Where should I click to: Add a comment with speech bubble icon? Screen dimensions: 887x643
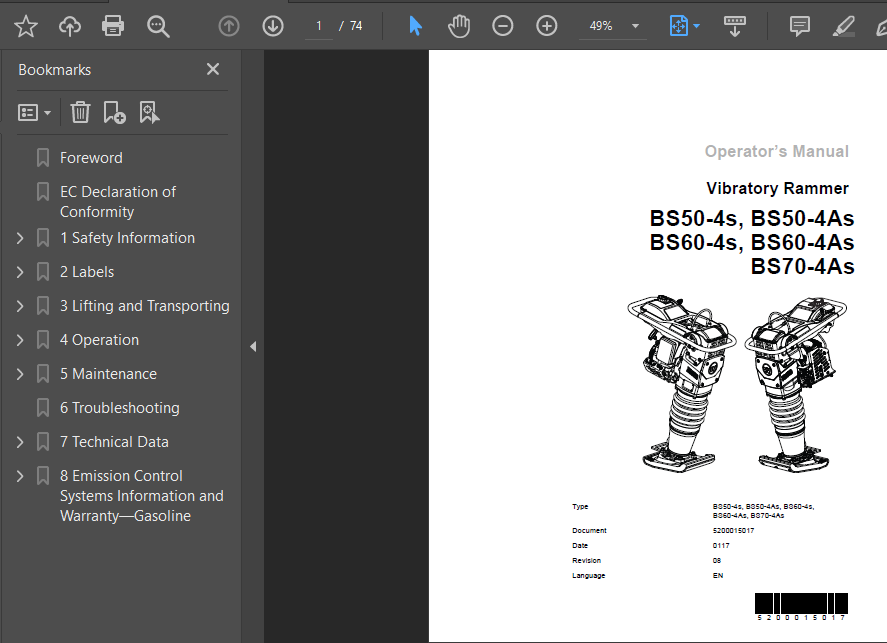coord(799,26)
